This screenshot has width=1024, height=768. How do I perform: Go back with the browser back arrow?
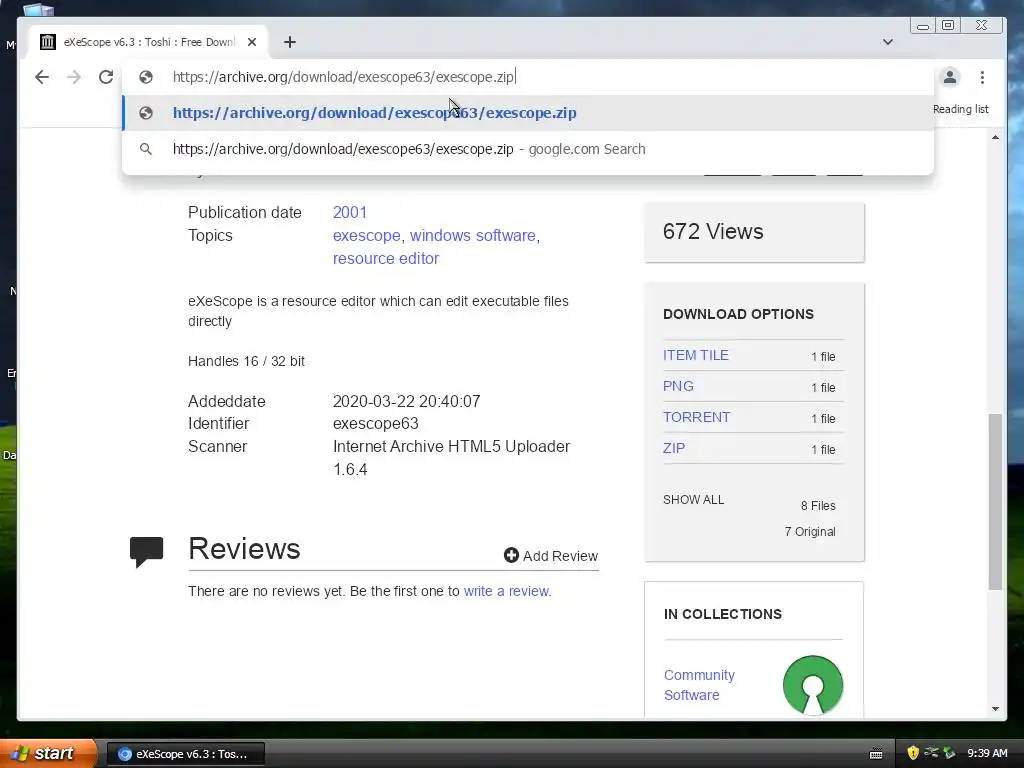point(42,77)
